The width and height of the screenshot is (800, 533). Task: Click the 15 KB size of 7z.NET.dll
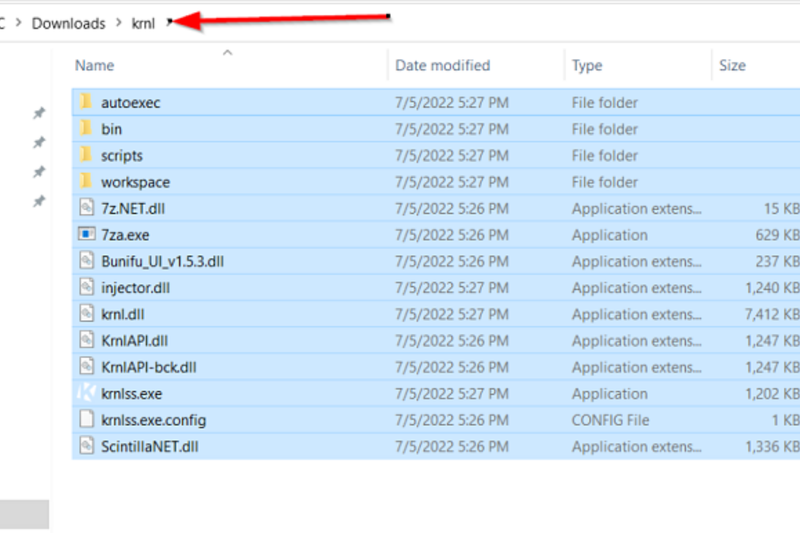(782, 209)
